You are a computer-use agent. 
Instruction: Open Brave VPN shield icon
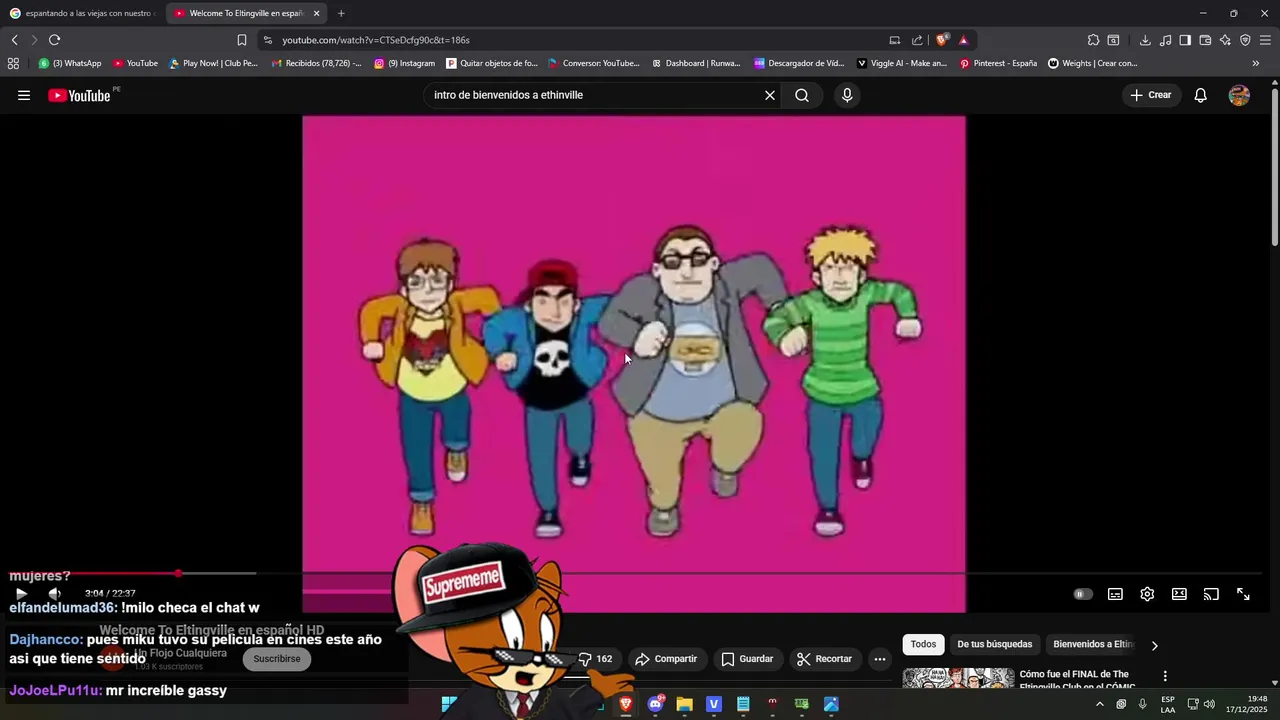pos(1245,40)
